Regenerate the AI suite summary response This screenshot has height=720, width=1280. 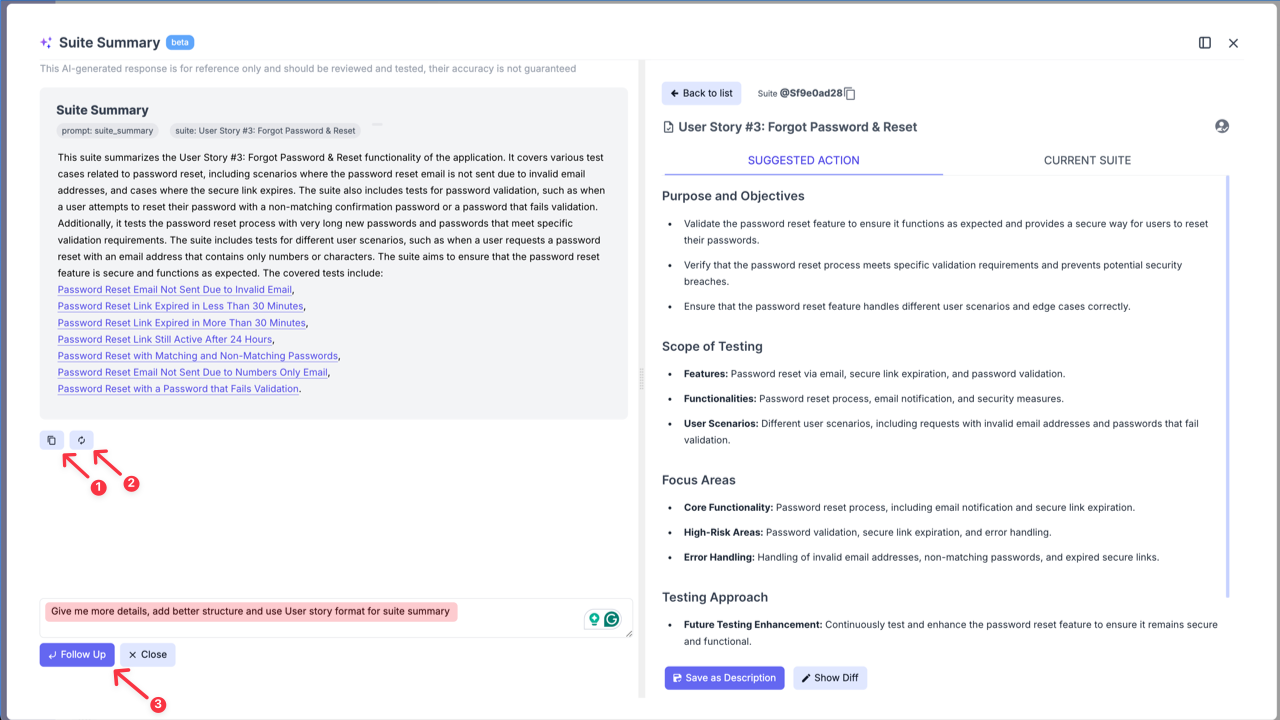81,440
